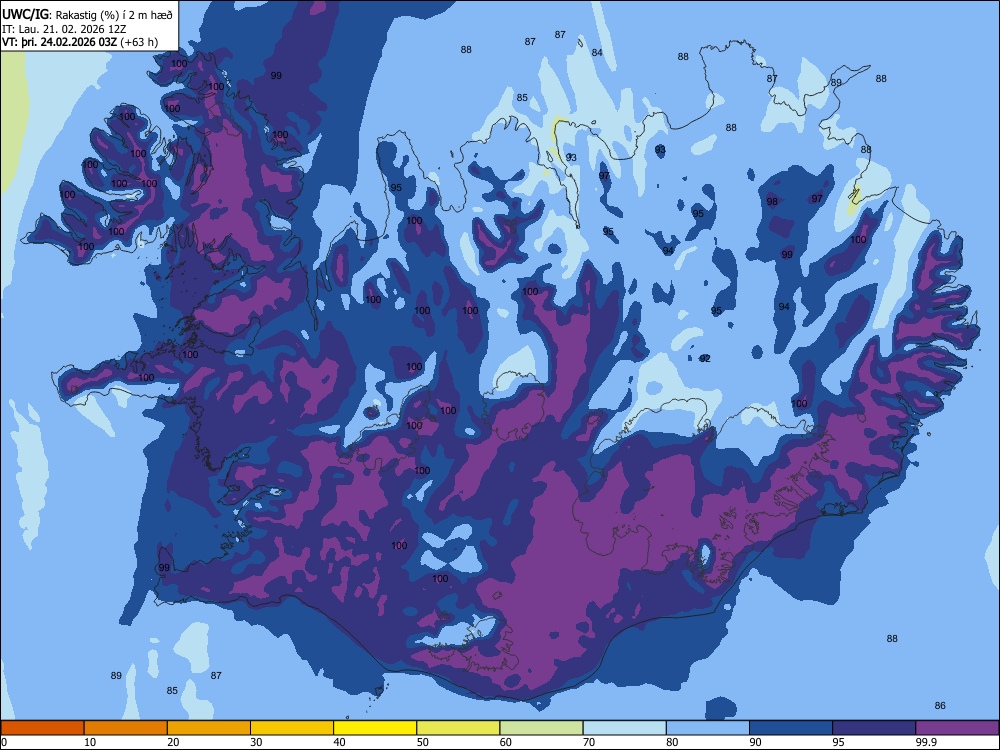Click the '0' label on the legend scale
Viewport: 1000px width, 750px height.
click(x=4, y=742)
